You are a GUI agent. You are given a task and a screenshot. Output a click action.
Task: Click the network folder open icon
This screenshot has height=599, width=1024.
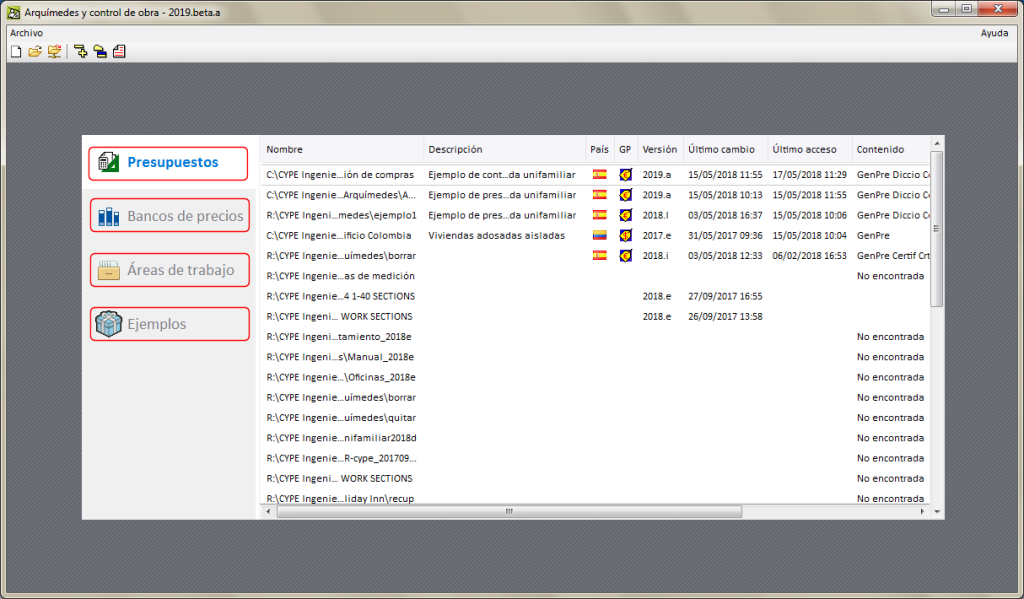pos(54,52)
